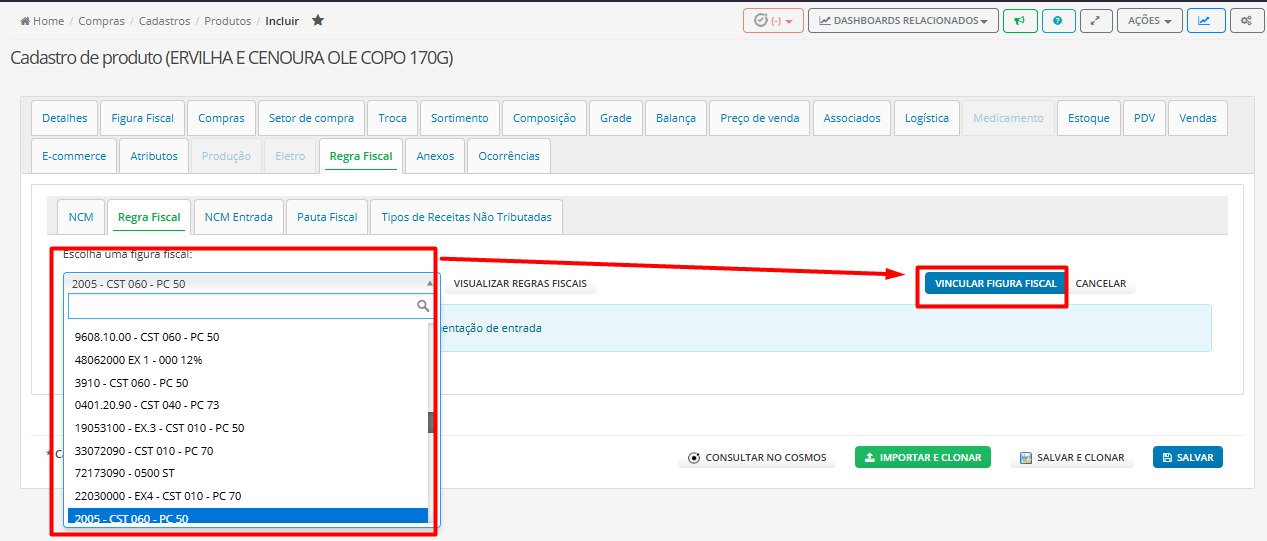The height and width of the screenshot is (541, 1267).
Task: Choose option 0401.20.90 - CST 040 - PC 73
Action: pos(147,405)
